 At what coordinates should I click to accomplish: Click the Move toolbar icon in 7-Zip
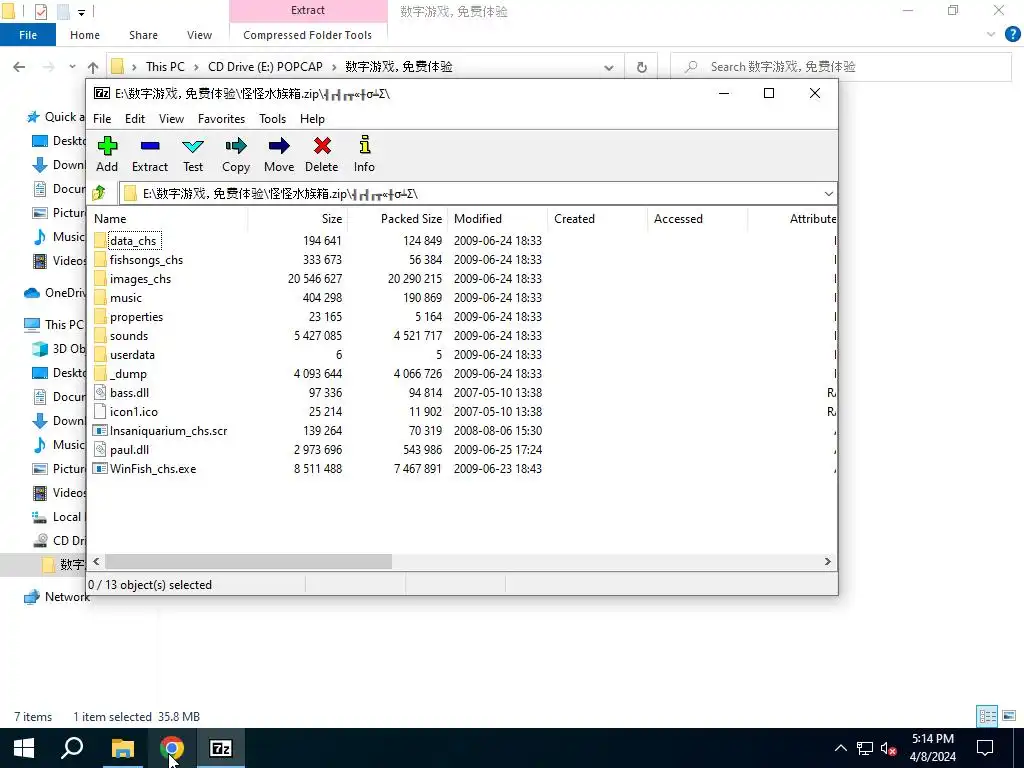click(279, 146)
